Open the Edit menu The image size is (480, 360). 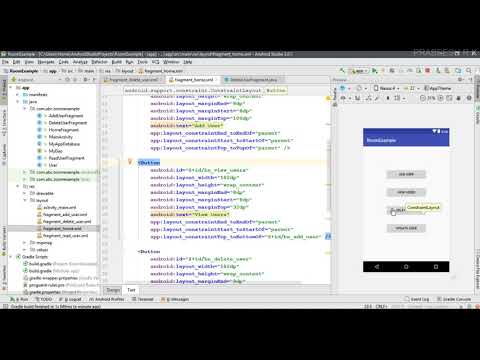pos(16,62)
